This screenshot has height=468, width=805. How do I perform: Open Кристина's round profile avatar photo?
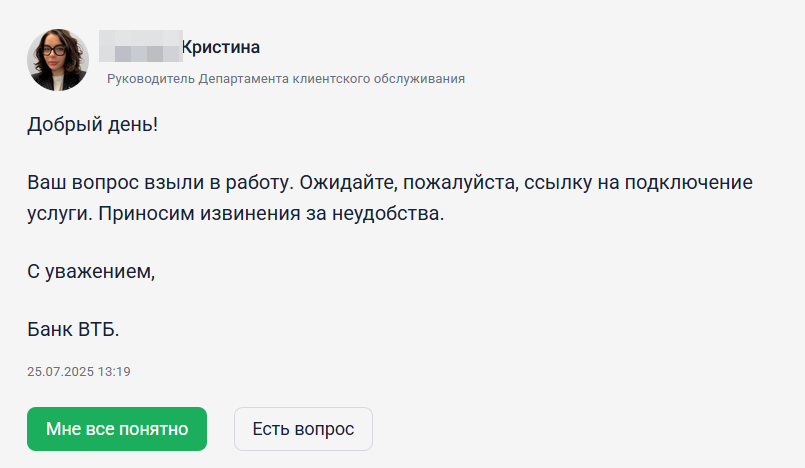(x=58, y=60)
